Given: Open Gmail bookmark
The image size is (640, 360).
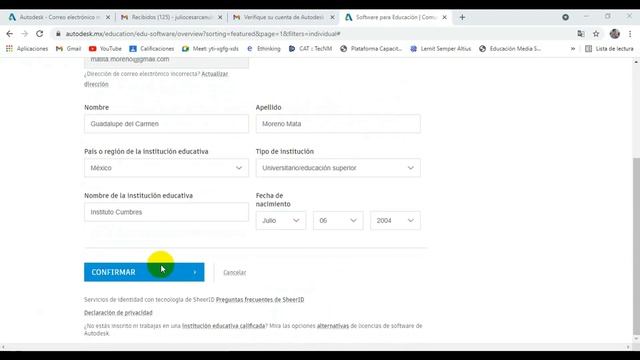Looking at the screenshot, I should (69, 49).
